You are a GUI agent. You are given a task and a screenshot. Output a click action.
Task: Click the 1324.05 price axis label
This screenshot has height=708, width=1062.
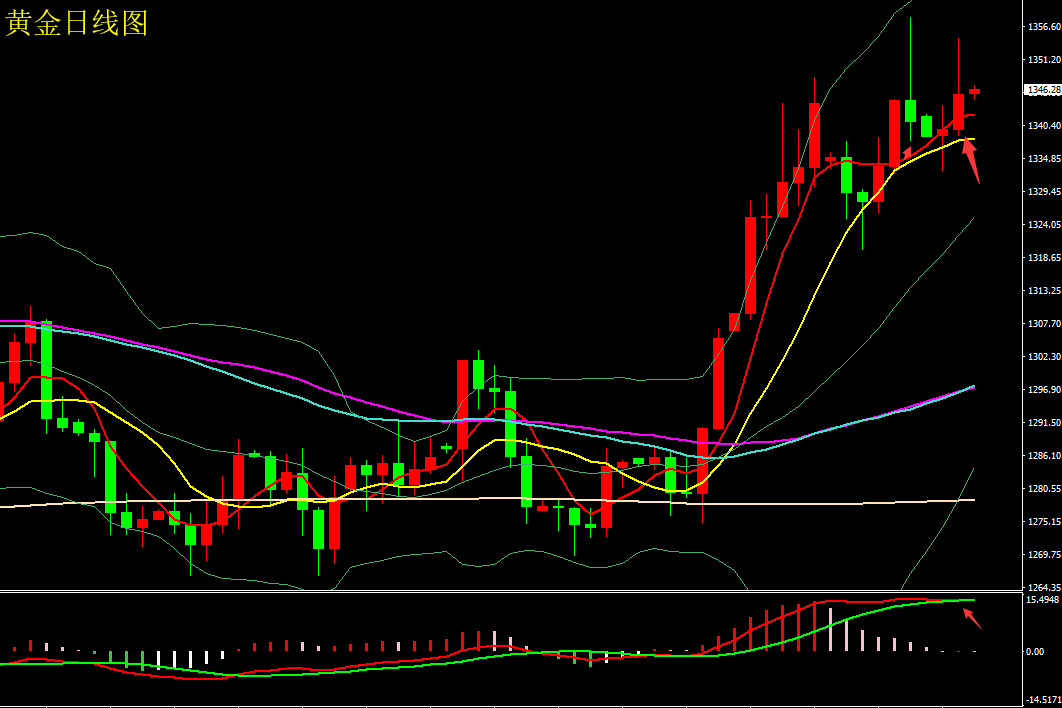(1044, 225)
